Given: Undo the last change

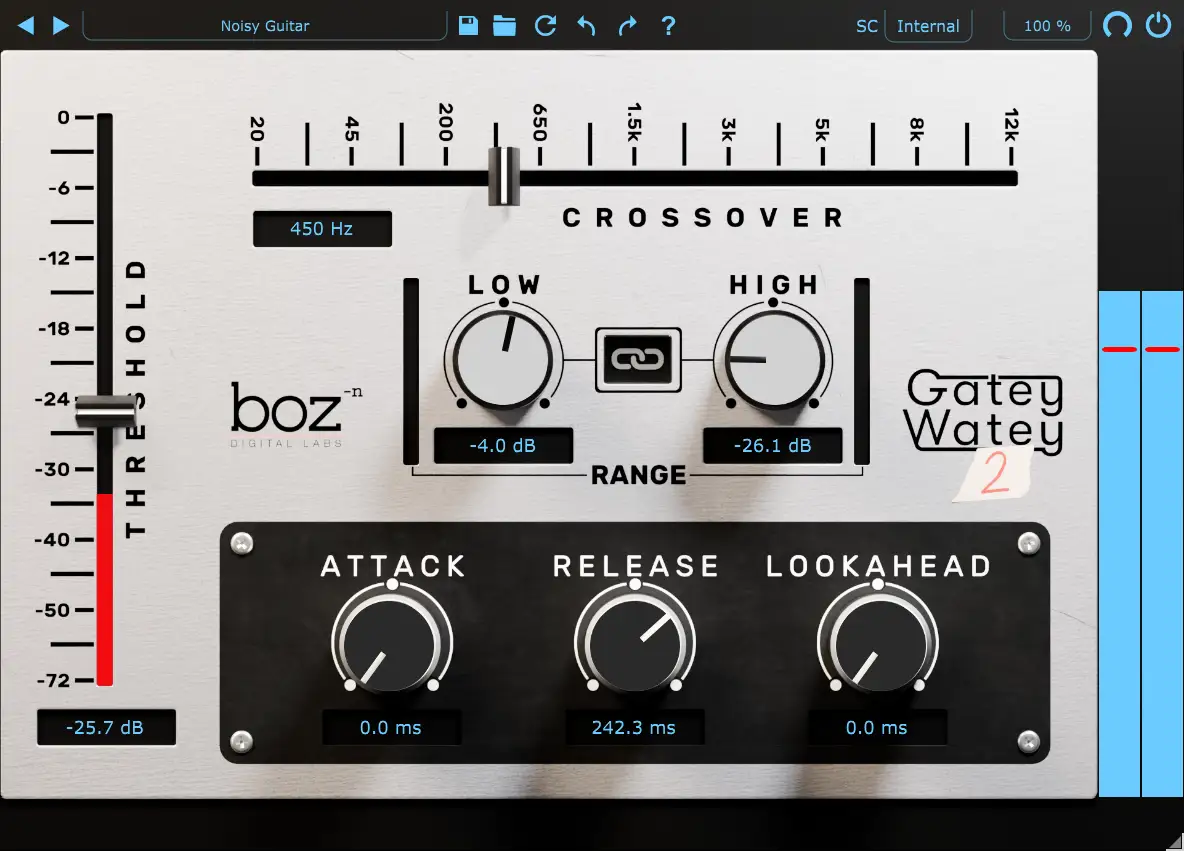Looking at the screenshot, I should point(586,26).
